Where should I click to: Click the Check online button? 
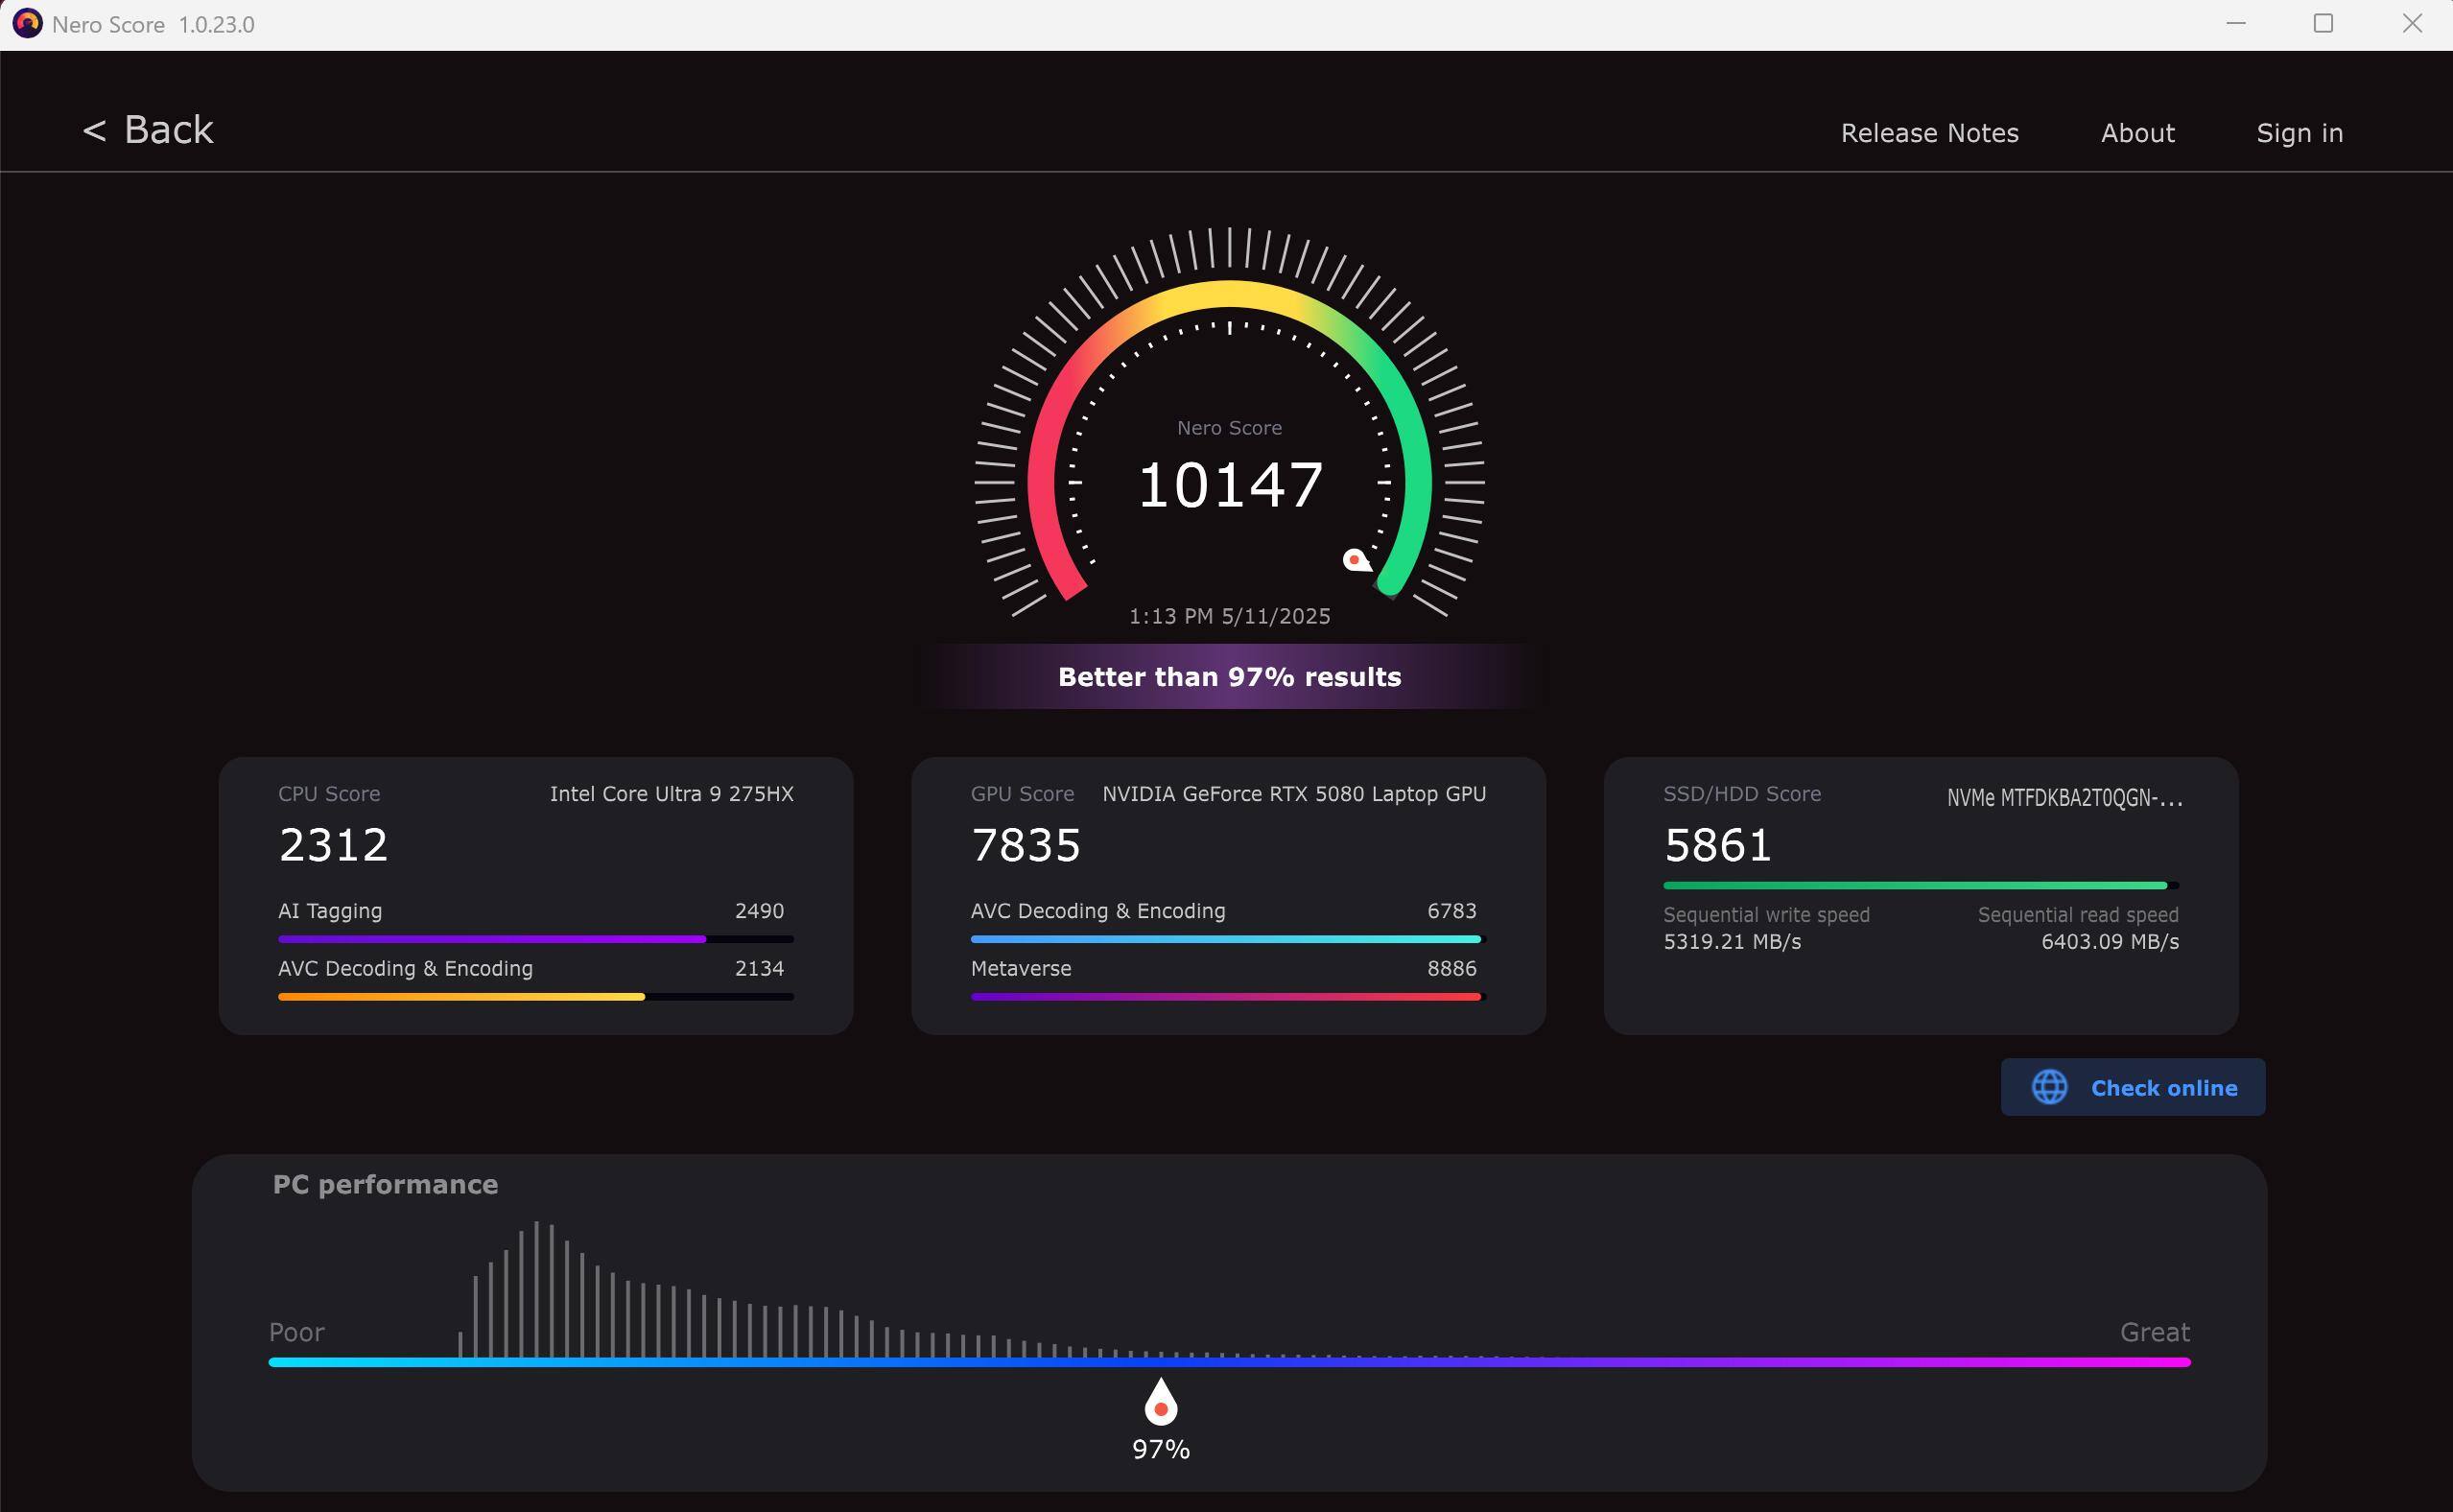point(2132,1087)
